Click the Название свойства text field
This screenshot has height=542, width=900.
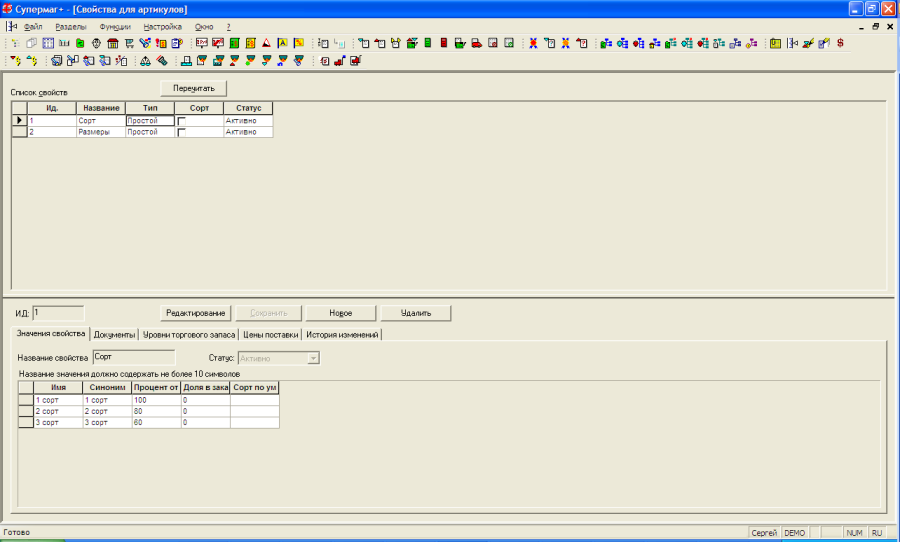coord(134,357)
